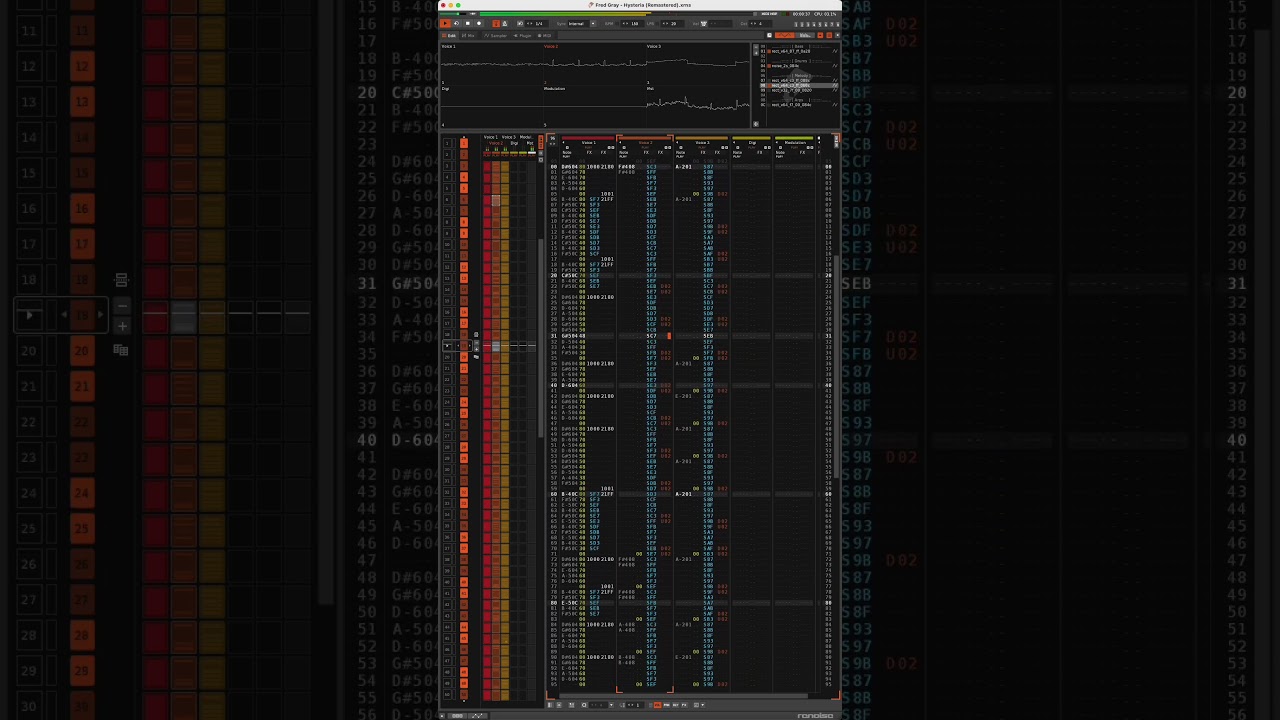Toggle the Vel keyboard velocity icon
Image resolution: width=1280 pixels, height=720 pixels.
[704, 23]
